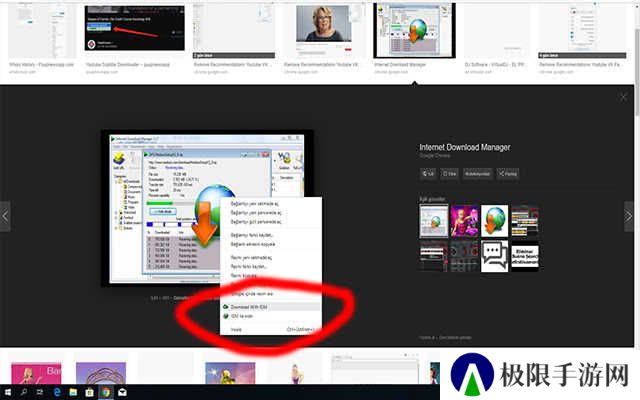640x400 pixels.
Task: Open the Windows Start menu
Action: (x=8, y=392)
